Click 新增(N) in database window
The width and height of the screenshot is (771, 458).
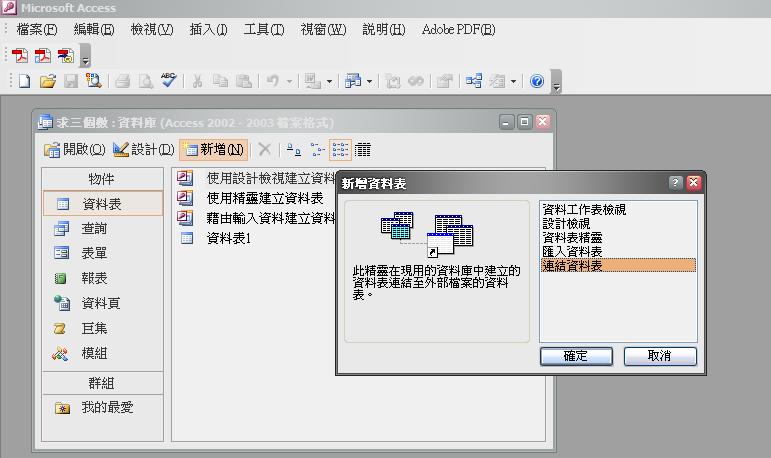(x=213, y=149)
